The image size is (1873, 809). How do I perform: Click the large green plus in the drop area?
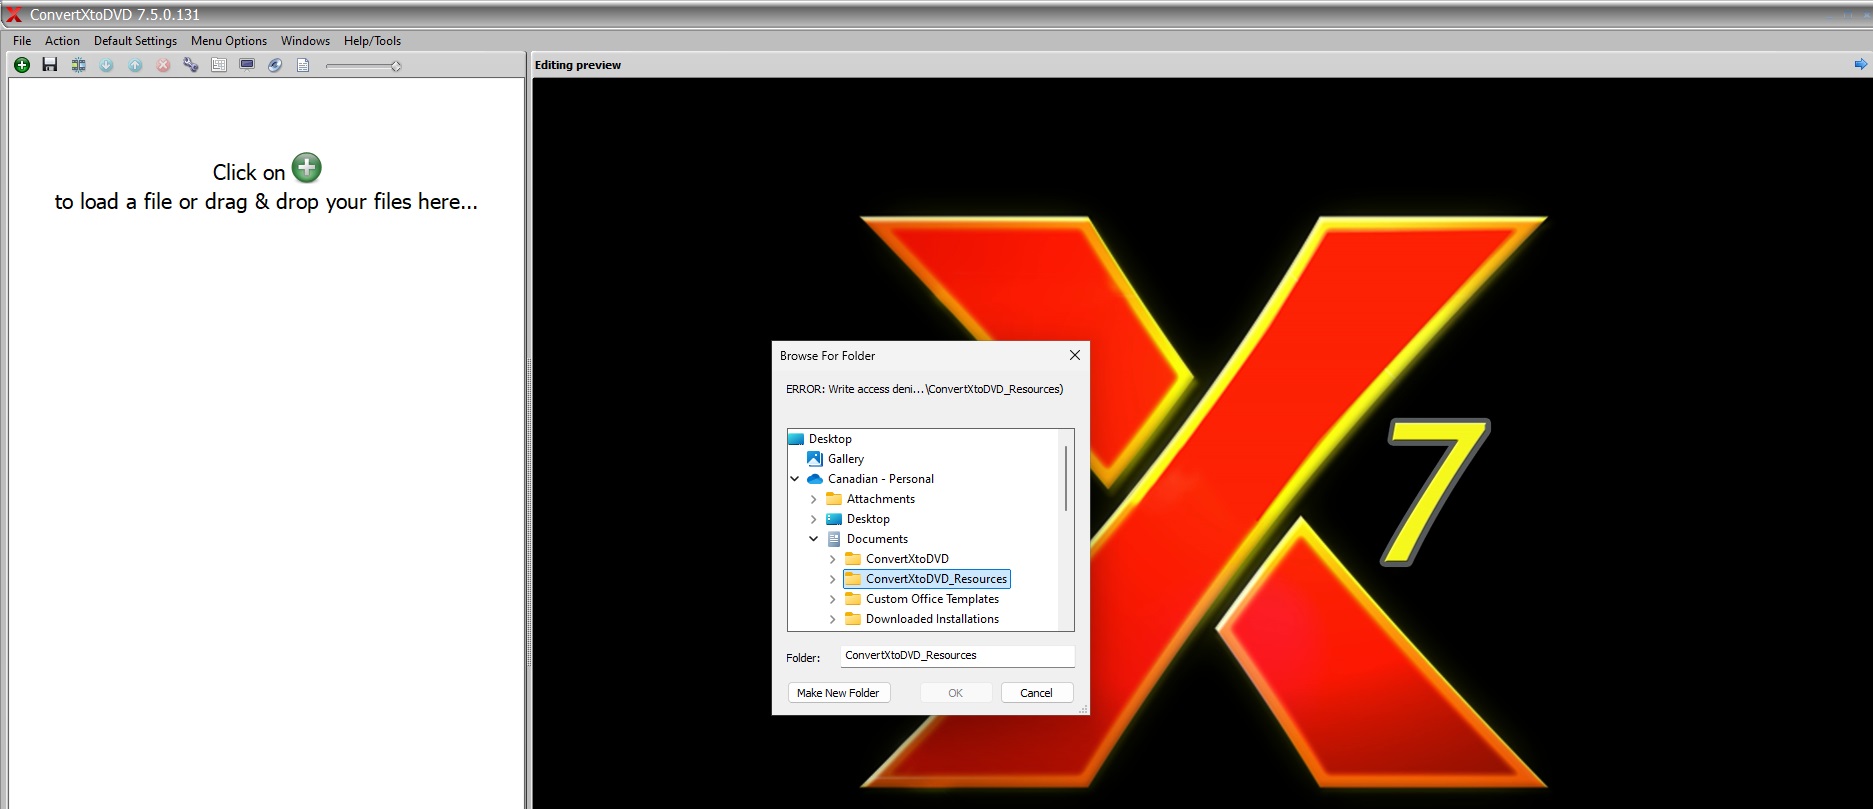point(307,167)
